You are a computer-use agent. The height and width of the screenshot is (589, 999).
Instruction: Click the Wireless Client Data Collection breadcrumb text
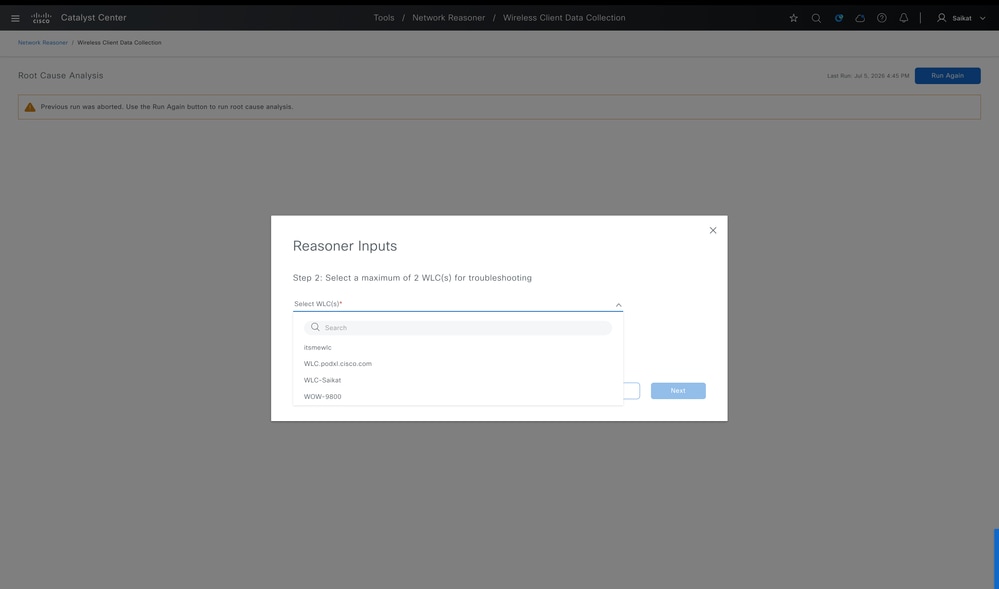pos(119,43)
